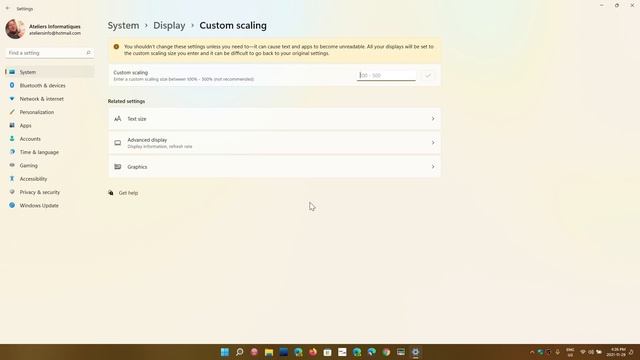The width and height of the screenshot is (640, 360).
Task: Focus the Find a setting search box
Action: 49,53
